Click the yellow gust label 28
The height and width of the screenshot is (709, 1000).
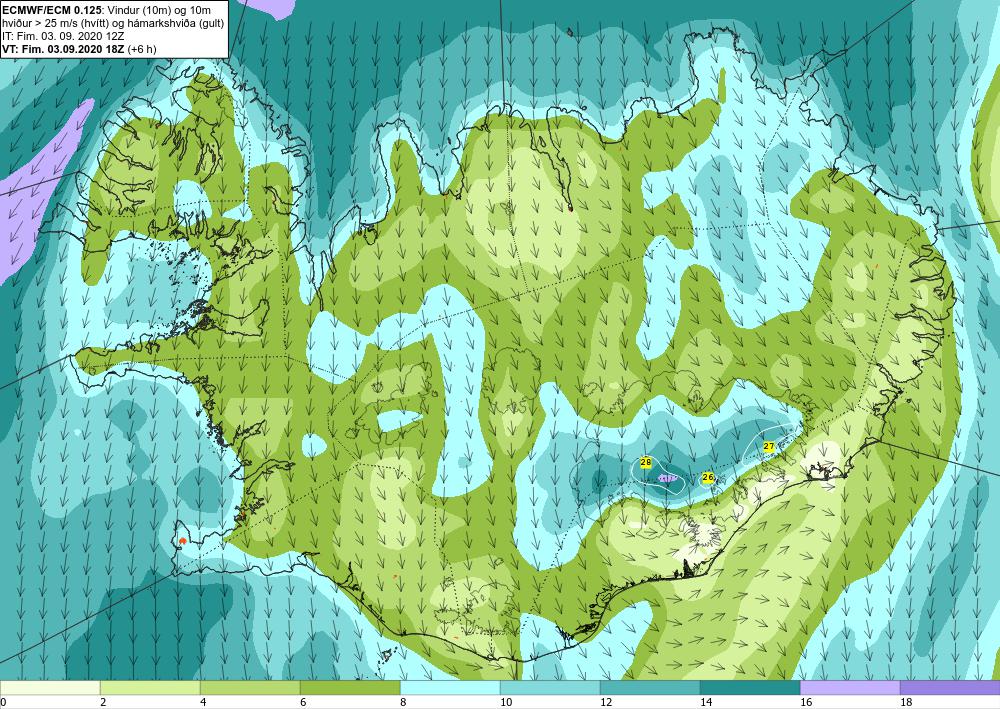point(645,462)
